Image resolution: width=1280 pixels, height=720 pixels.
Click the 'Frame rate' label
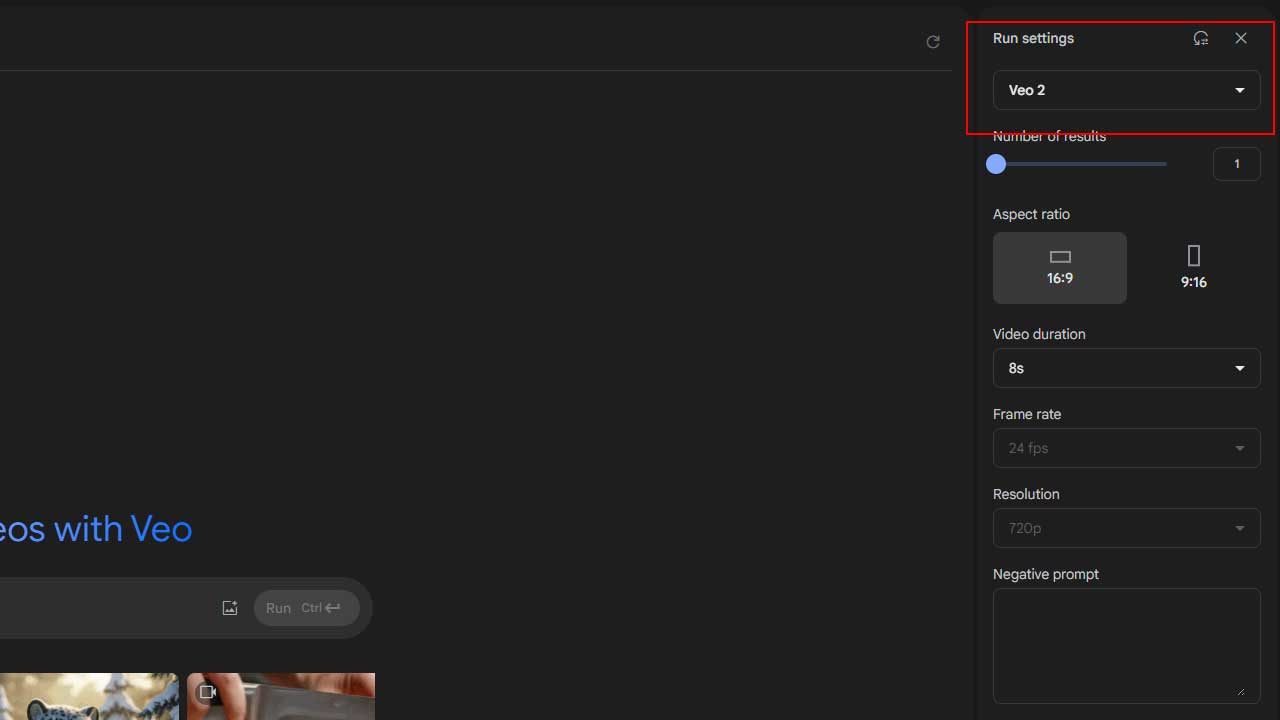tap(1027, 414)
